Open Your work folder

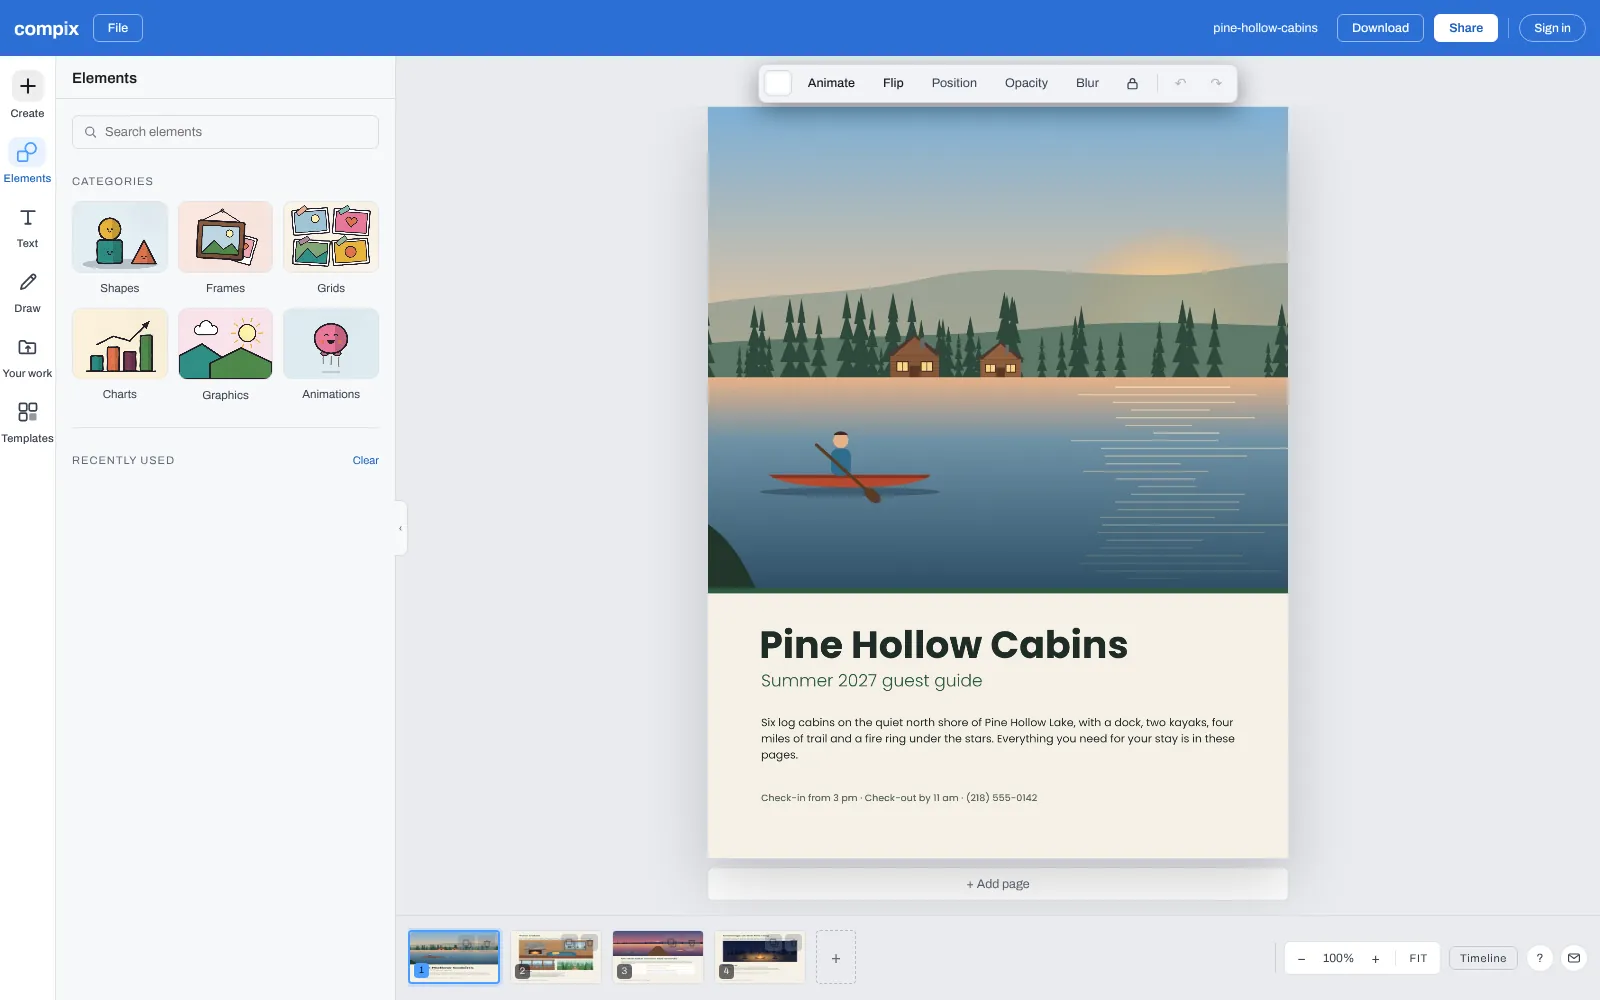point(27,357)
